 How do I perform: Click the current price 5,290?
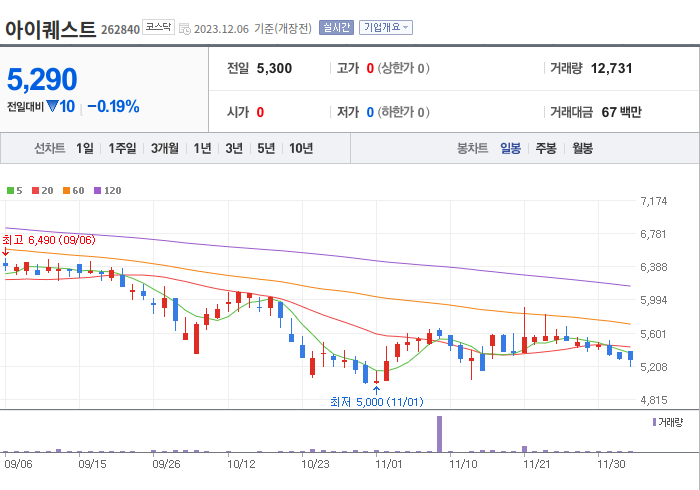pos(42,79)
